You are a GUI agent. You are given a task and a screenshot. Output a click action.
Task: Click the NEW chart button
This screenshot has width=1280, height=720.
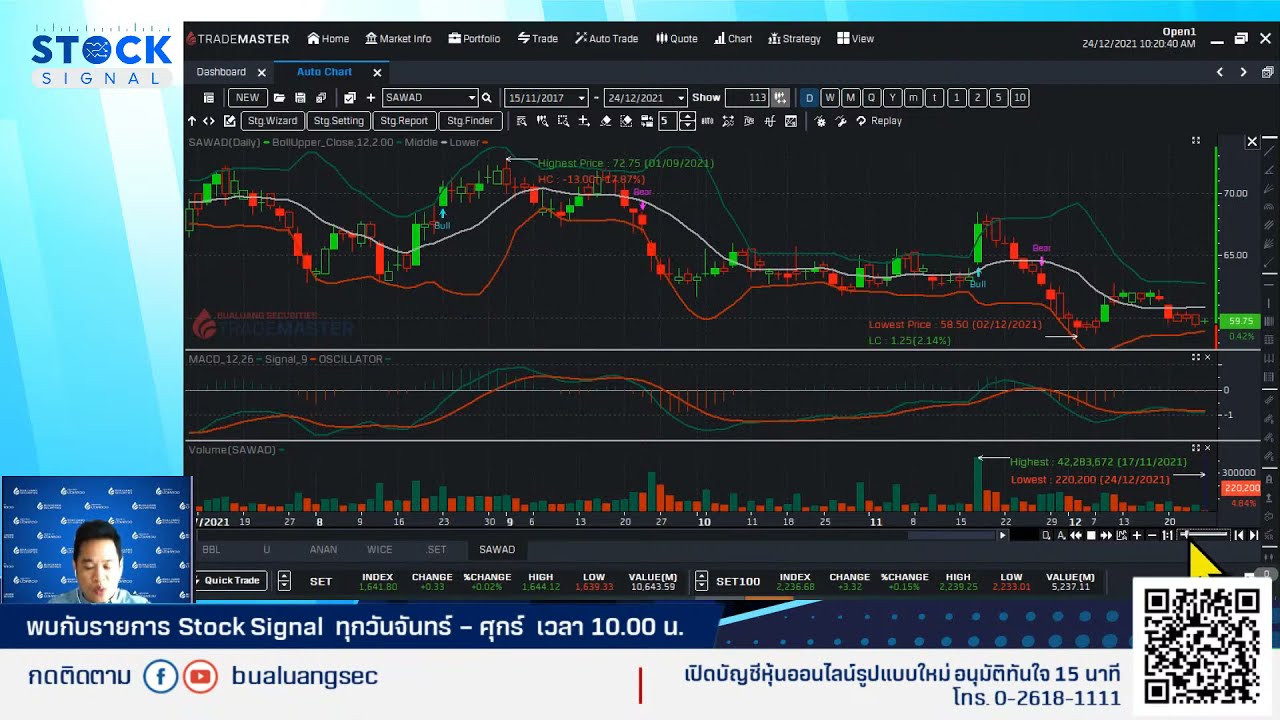click(247, 98)
